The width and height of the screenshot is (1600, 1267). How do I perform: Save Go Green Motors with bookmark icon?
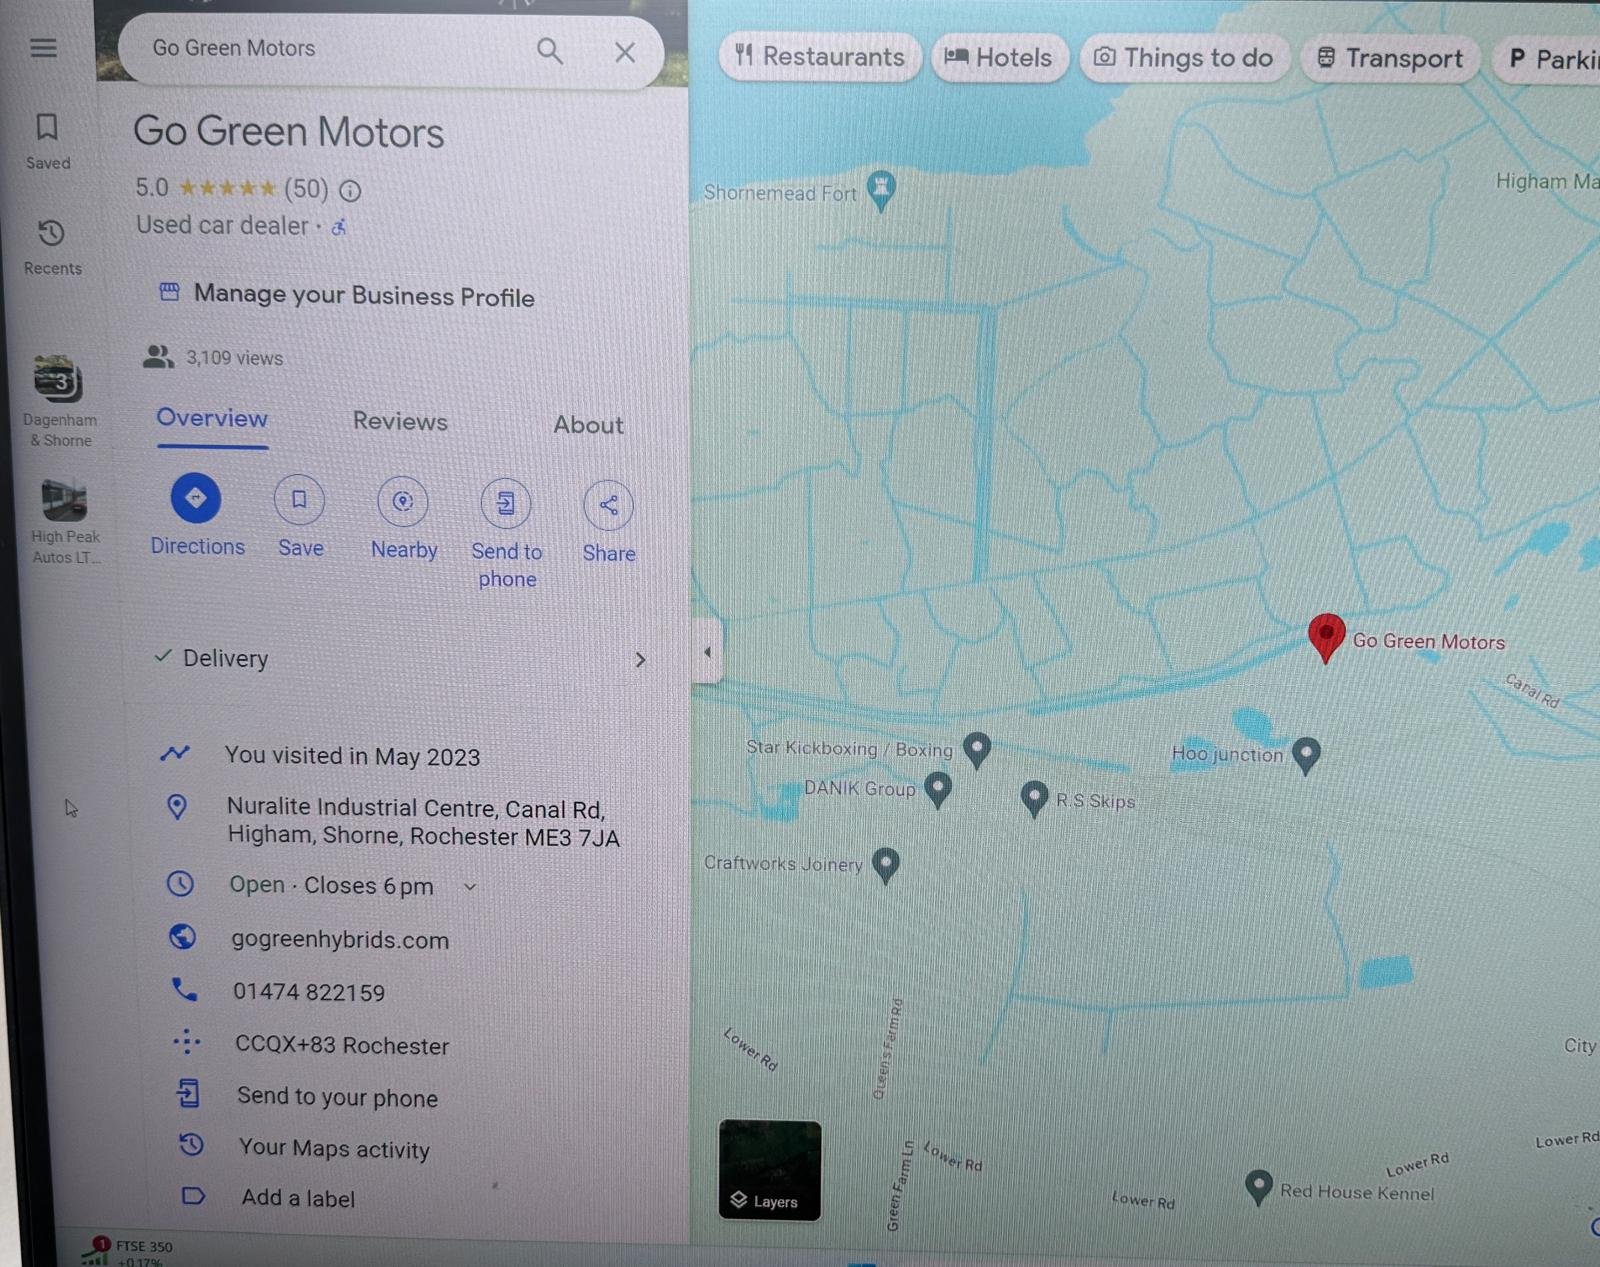(x=299, y=501)
